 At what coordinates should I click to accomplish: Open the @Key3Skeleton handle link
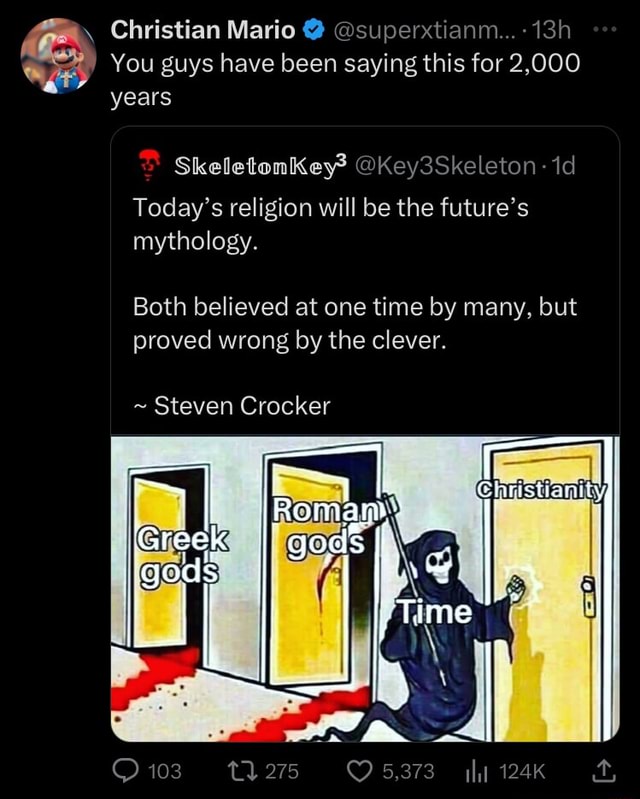tap(445, 166)
